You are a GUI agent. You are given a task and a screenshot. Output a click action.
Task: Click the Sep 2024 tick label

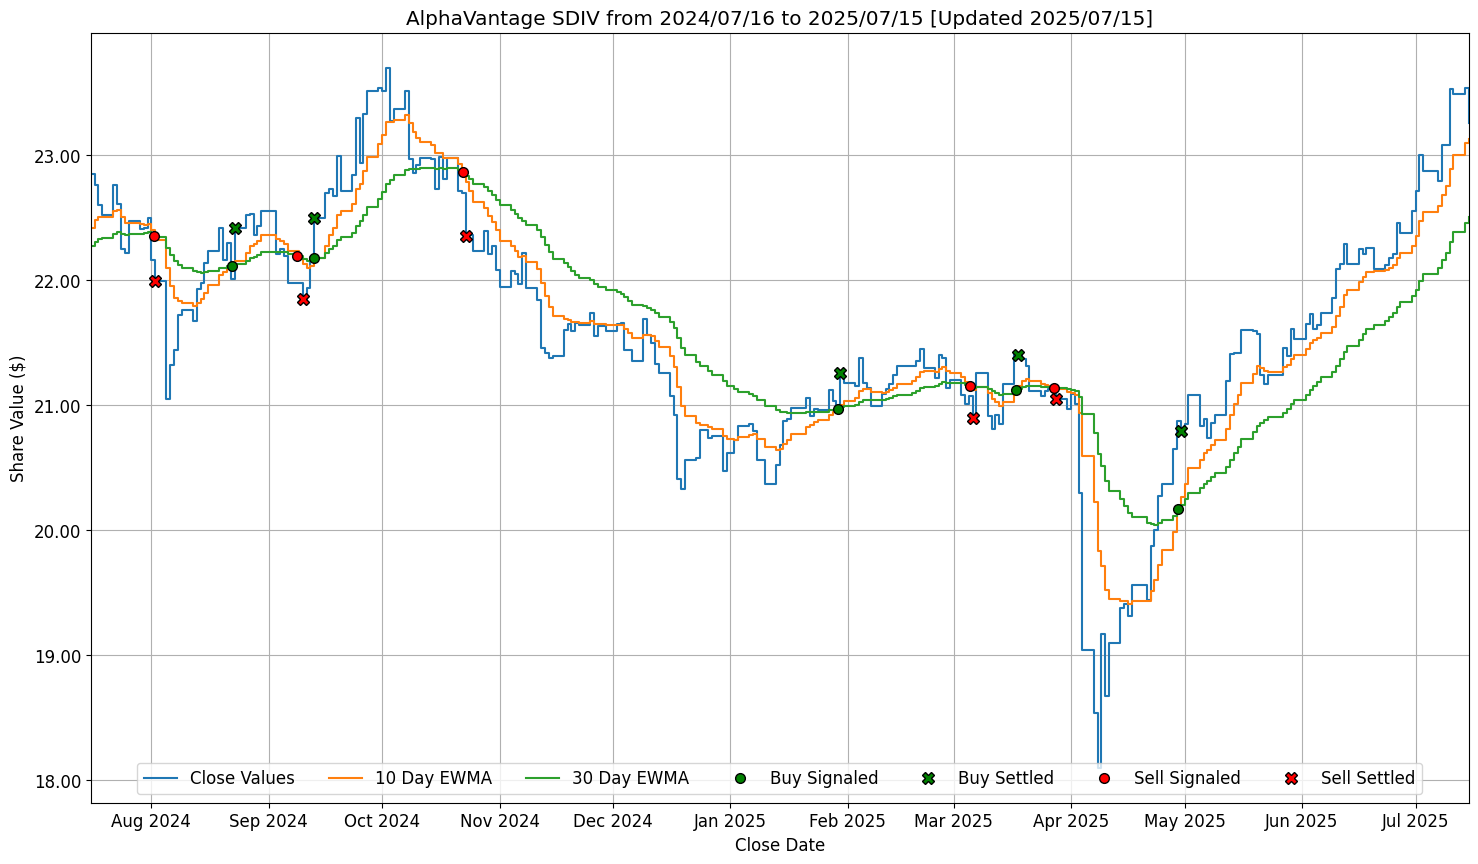pos(268,821)
